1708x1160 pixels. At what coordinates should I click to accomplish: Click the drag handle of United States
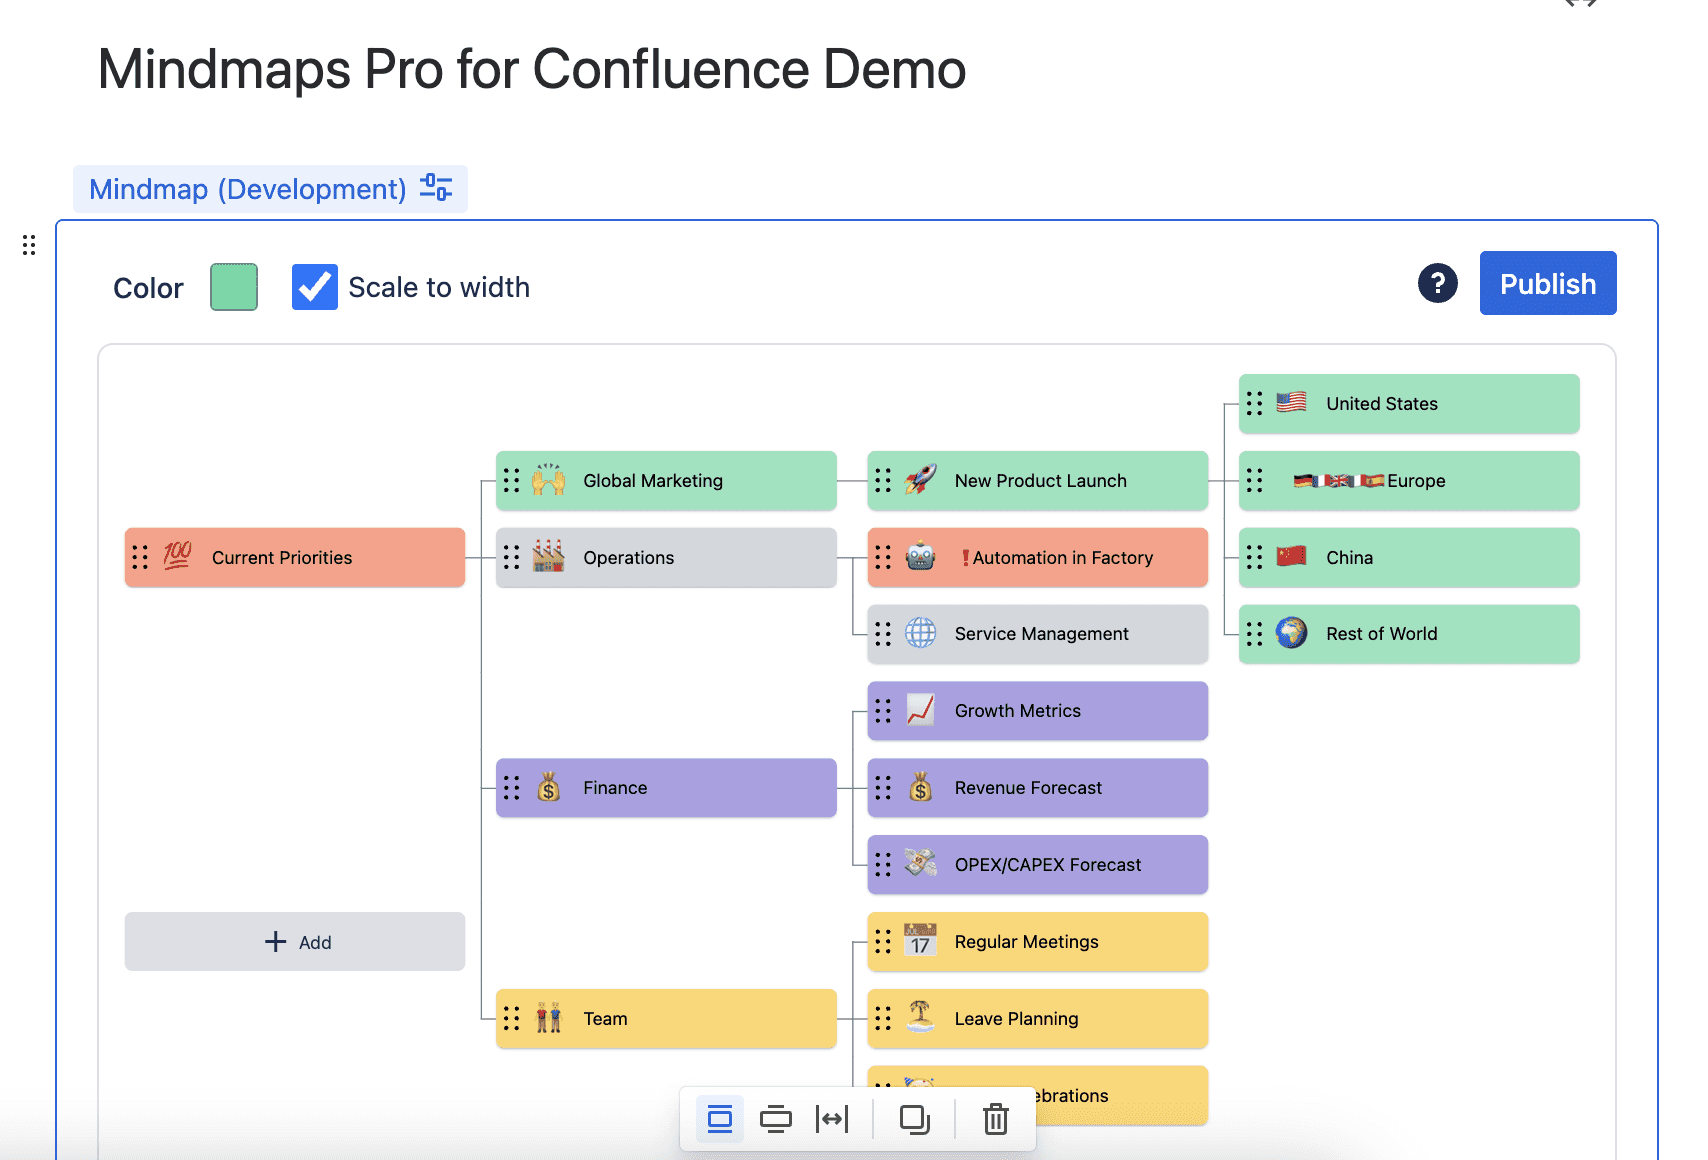click(x=1255, y=404)
